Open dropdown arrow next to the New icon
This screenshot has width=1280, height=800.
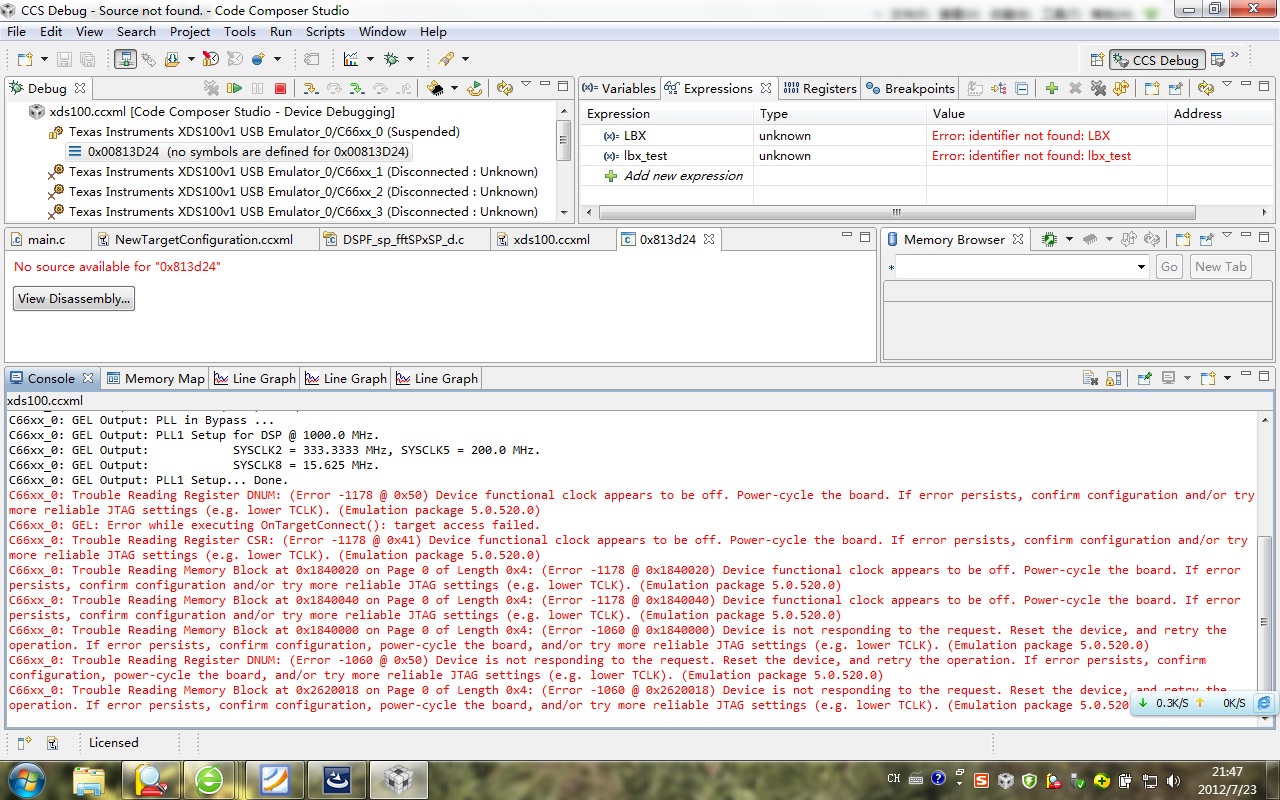43,59
